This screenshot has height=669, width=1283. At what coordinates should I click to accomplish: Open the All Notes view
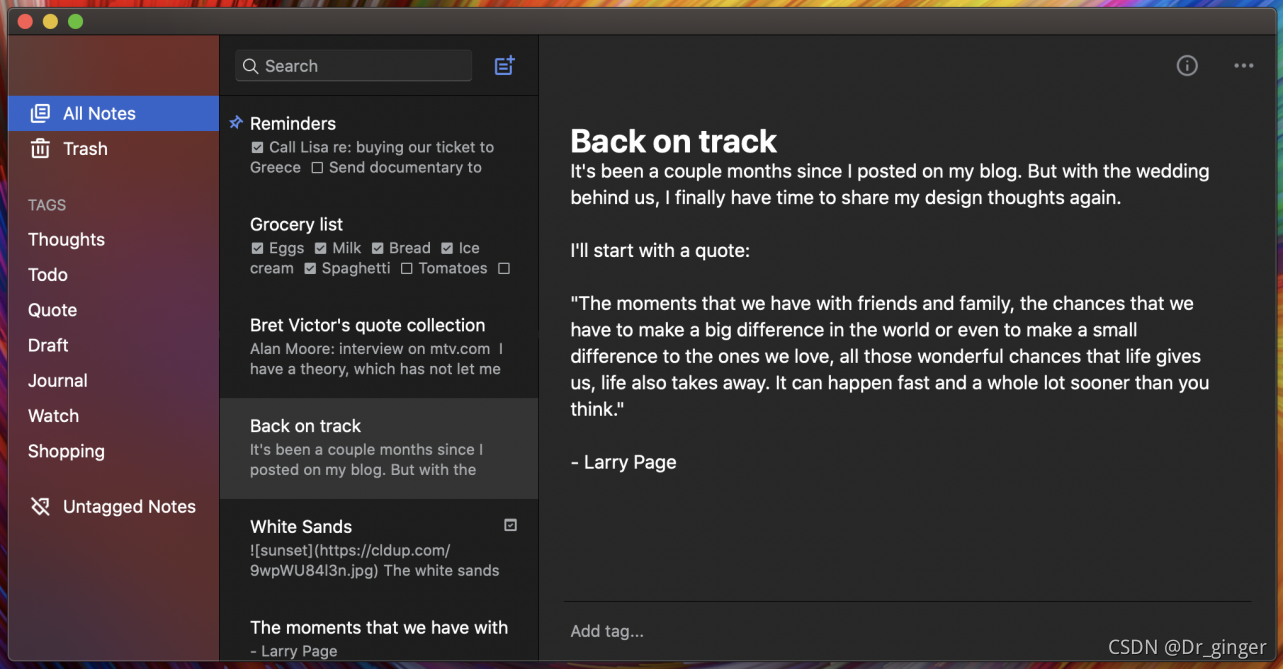[113, 113]
